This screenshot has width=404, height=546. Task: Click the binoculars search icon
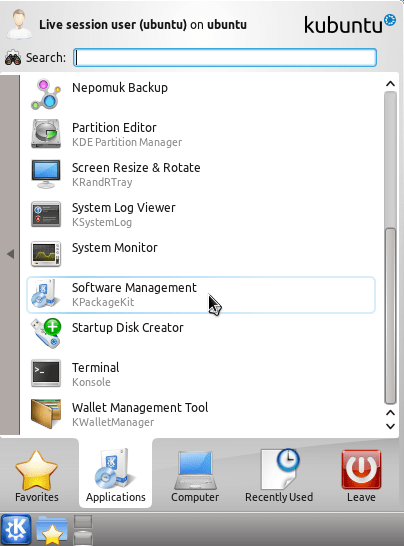point(13,57)
